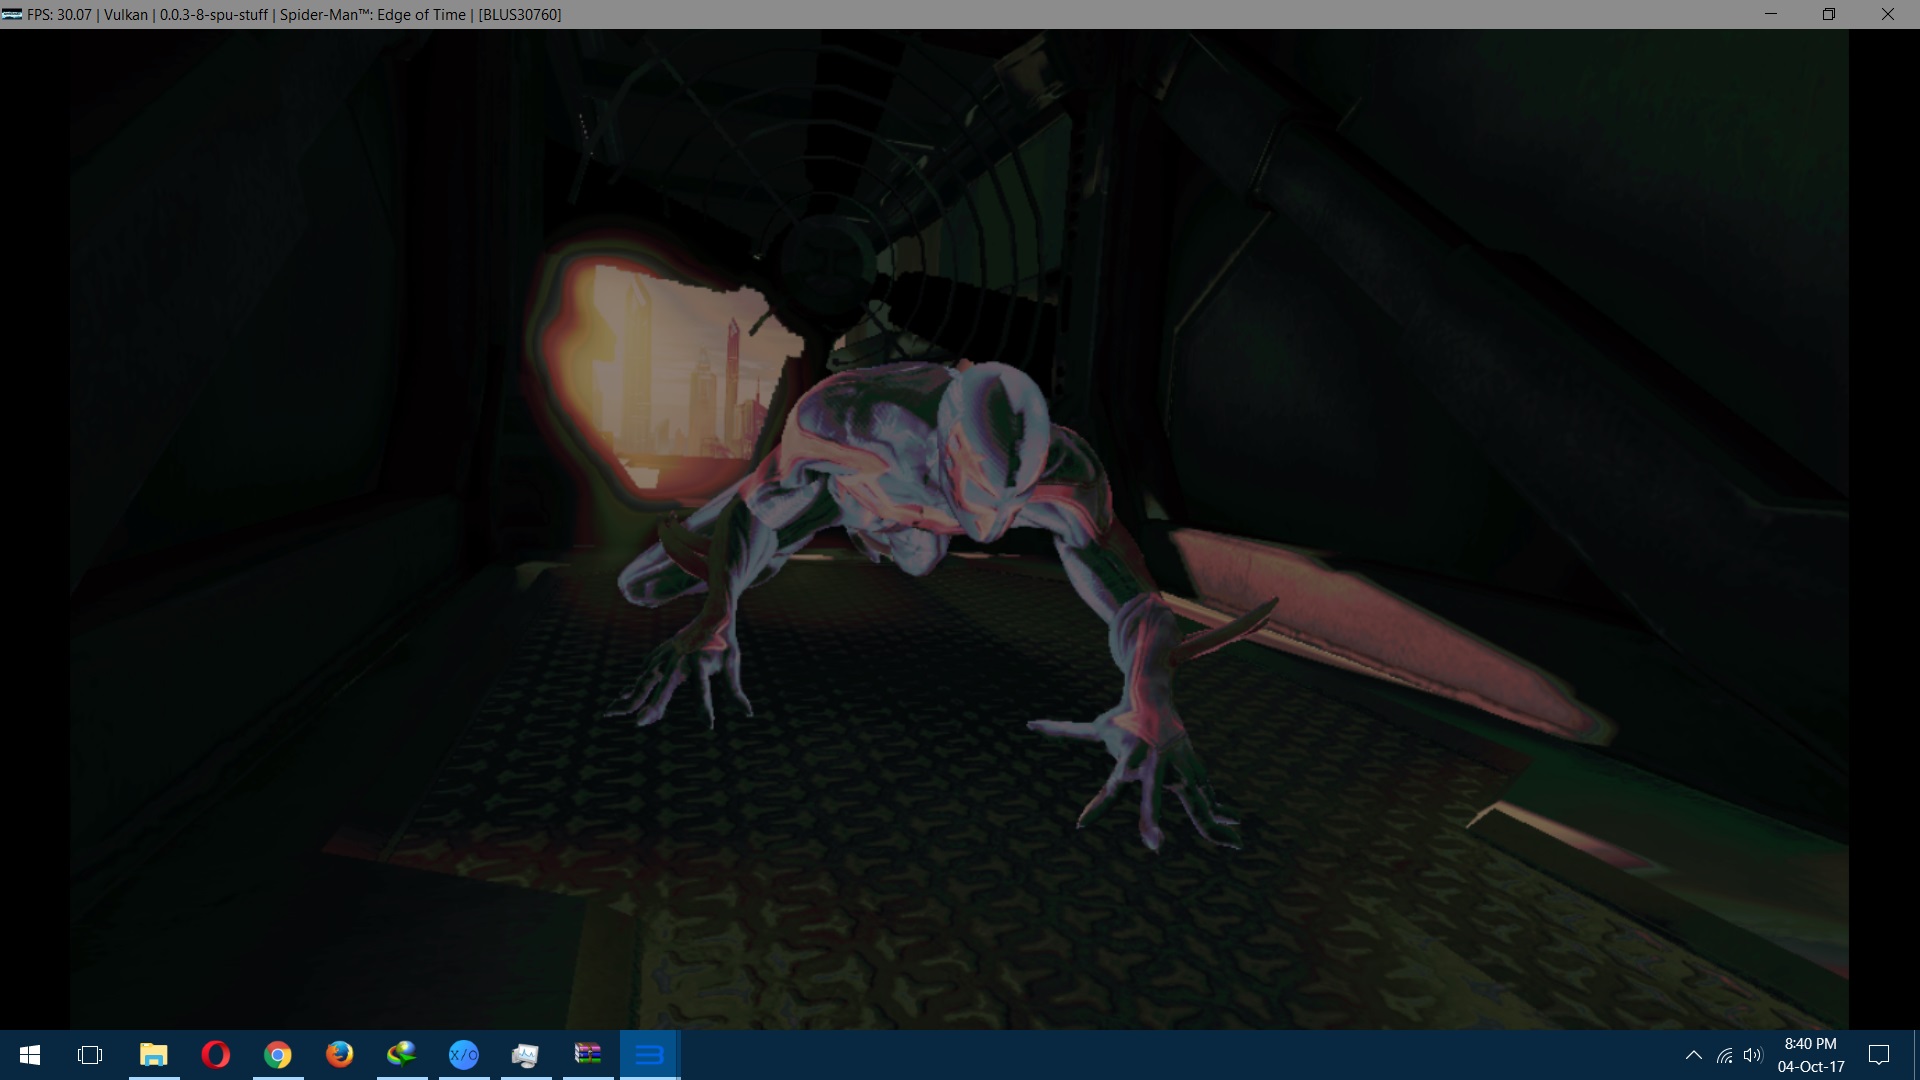Restore down the Spider-Man game window
The height and width of the screenshot is (1080, 1920).
pyautogui.click(x=1828, y=14)
